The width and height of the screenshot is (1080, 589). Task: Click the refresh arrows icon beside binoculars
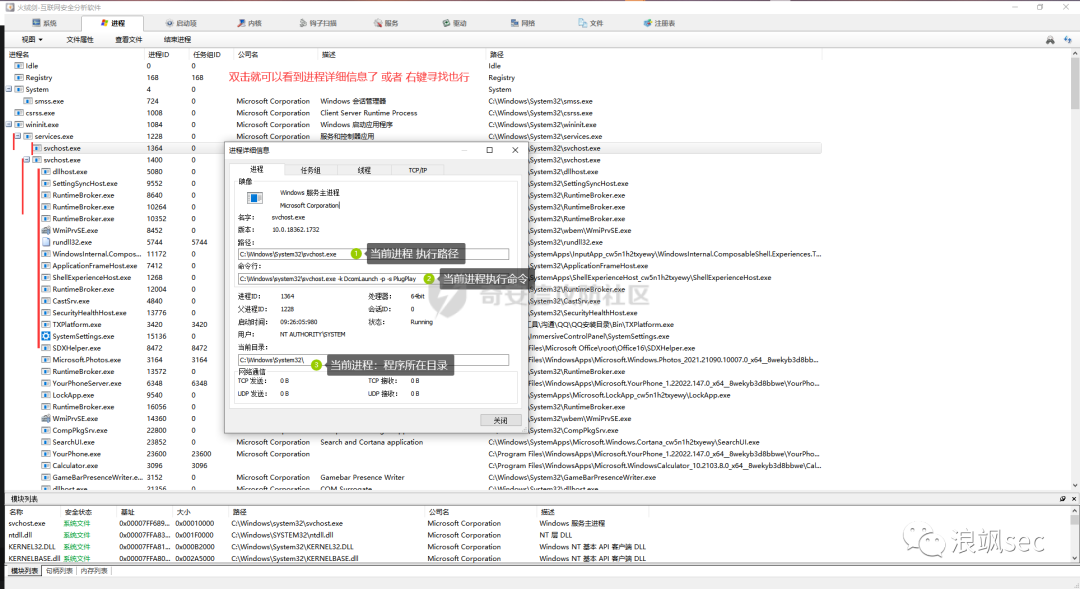[1068, 40]
